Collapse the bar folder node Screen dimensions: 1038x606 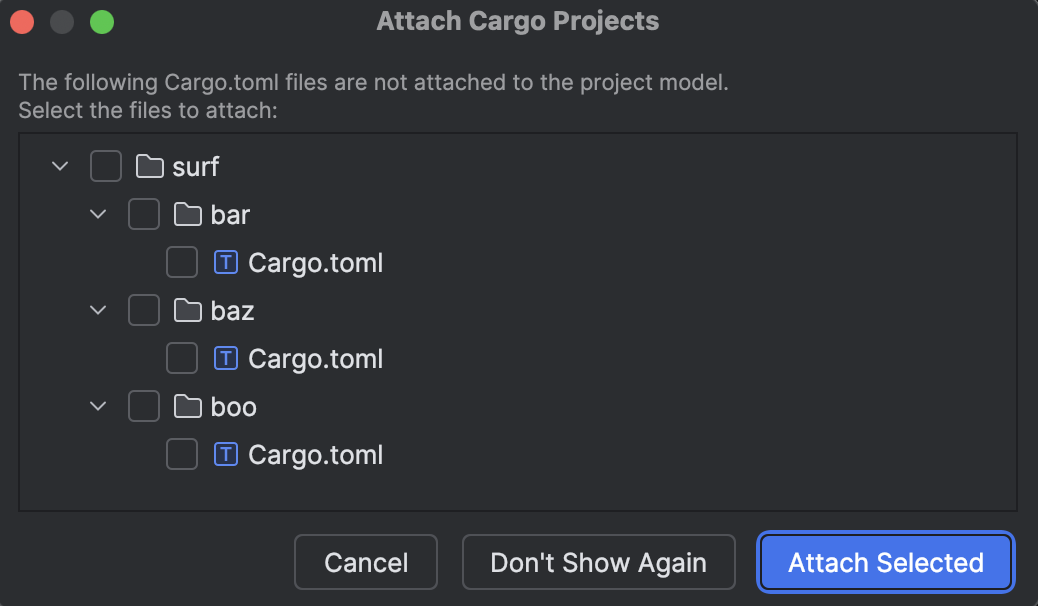click(x=97, y=214)
